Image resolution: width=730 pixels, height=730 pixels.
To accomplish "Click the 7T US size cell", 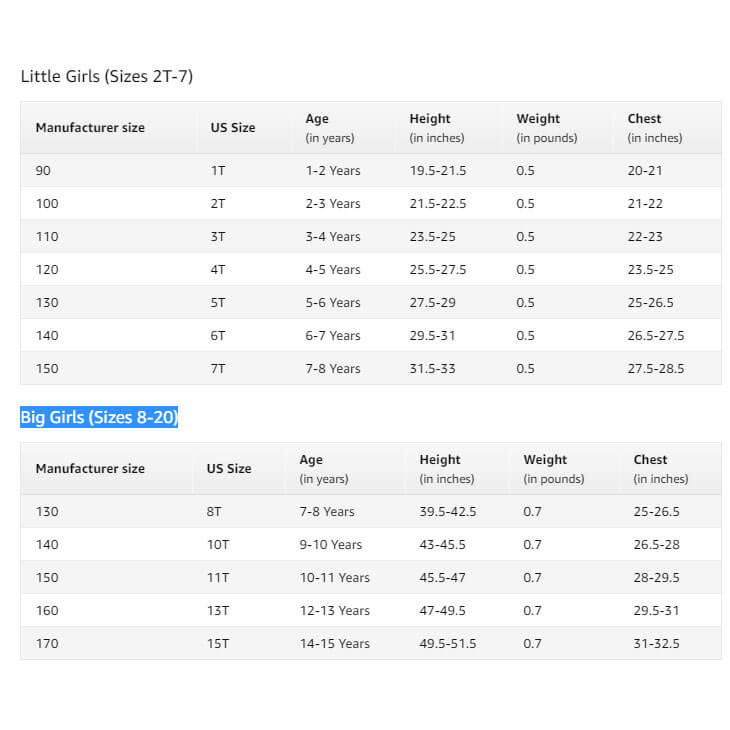I will [218, 369].
